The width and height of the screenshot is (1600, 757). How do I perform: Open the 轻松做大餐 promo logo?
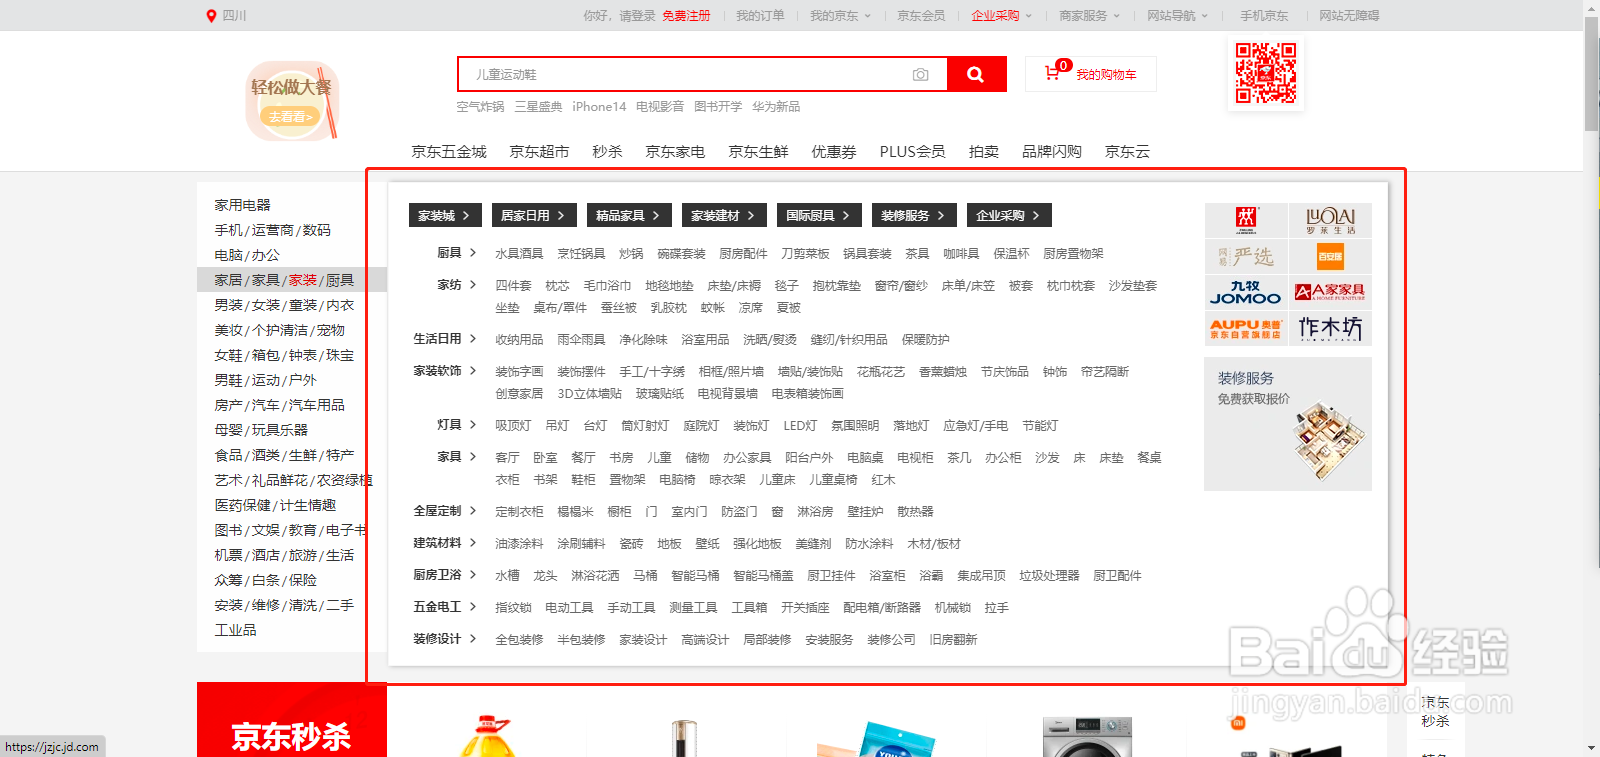(293, 101)
